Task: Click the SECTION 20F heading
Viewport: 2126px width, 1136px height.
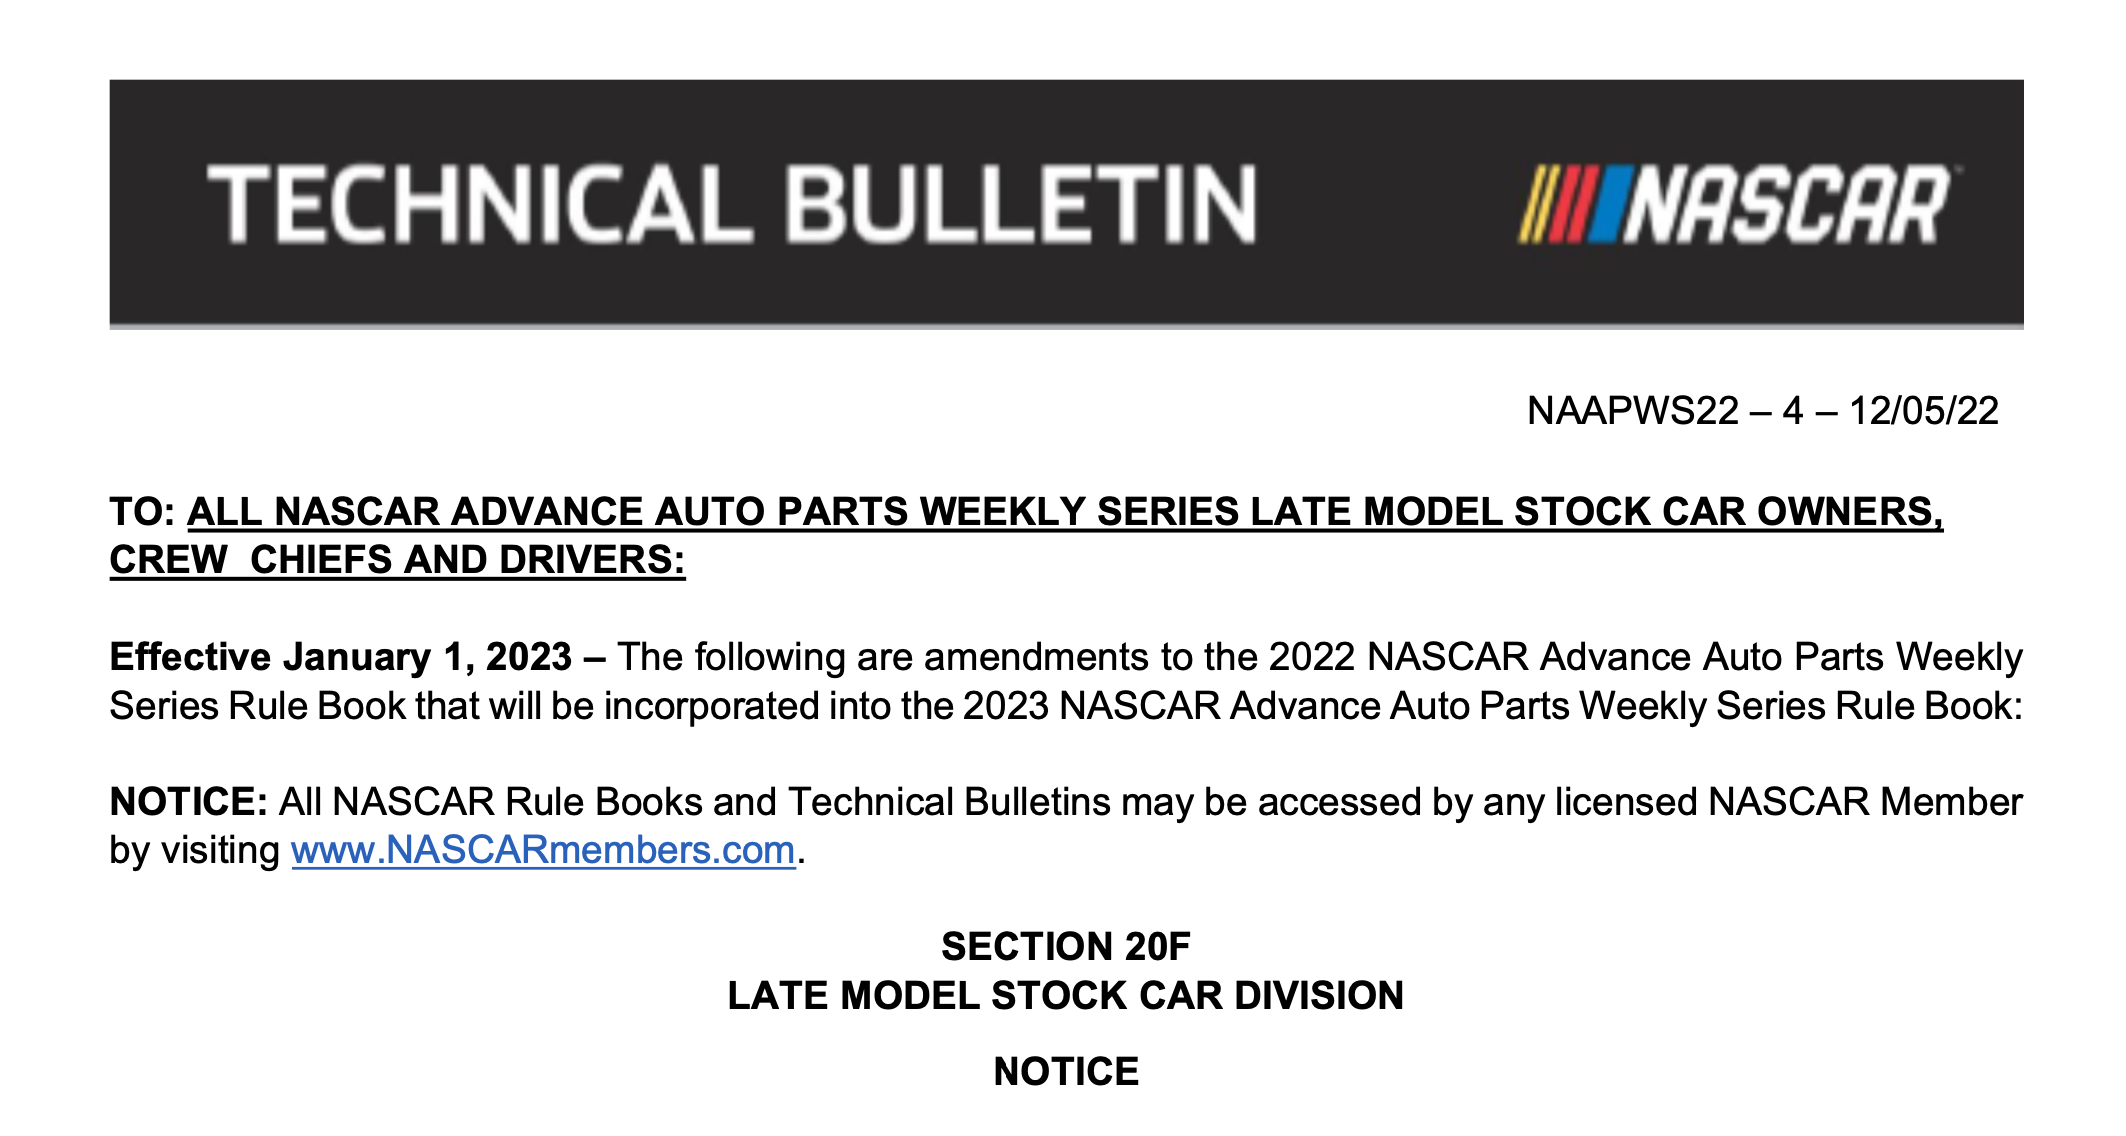Action: (x=1065, y=946)
